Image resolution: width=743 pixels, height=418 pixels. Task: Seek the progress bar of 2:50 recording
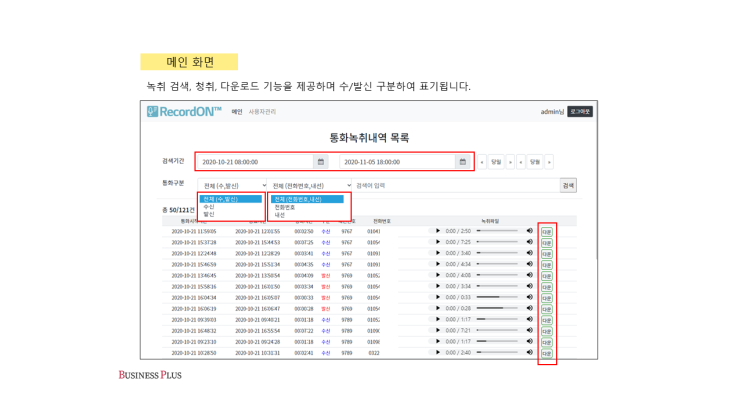(x=497, y=231)
